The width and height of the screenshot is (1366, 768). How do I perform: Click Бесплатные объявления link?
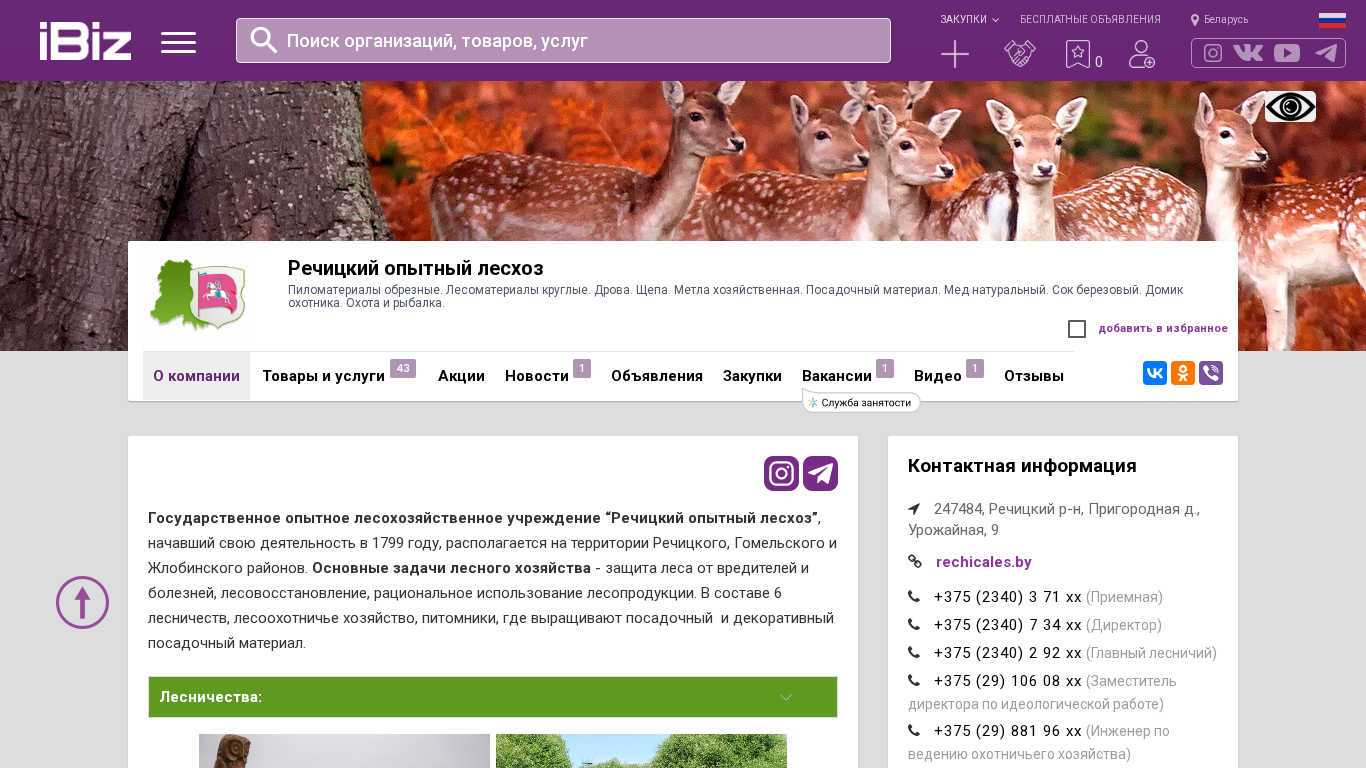pos(1090,20)
